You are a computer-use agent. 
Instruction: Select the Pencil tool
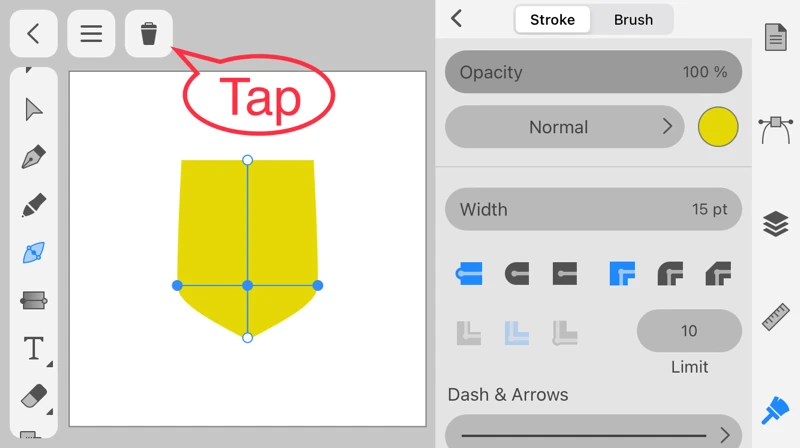click(x=34, y=206)
